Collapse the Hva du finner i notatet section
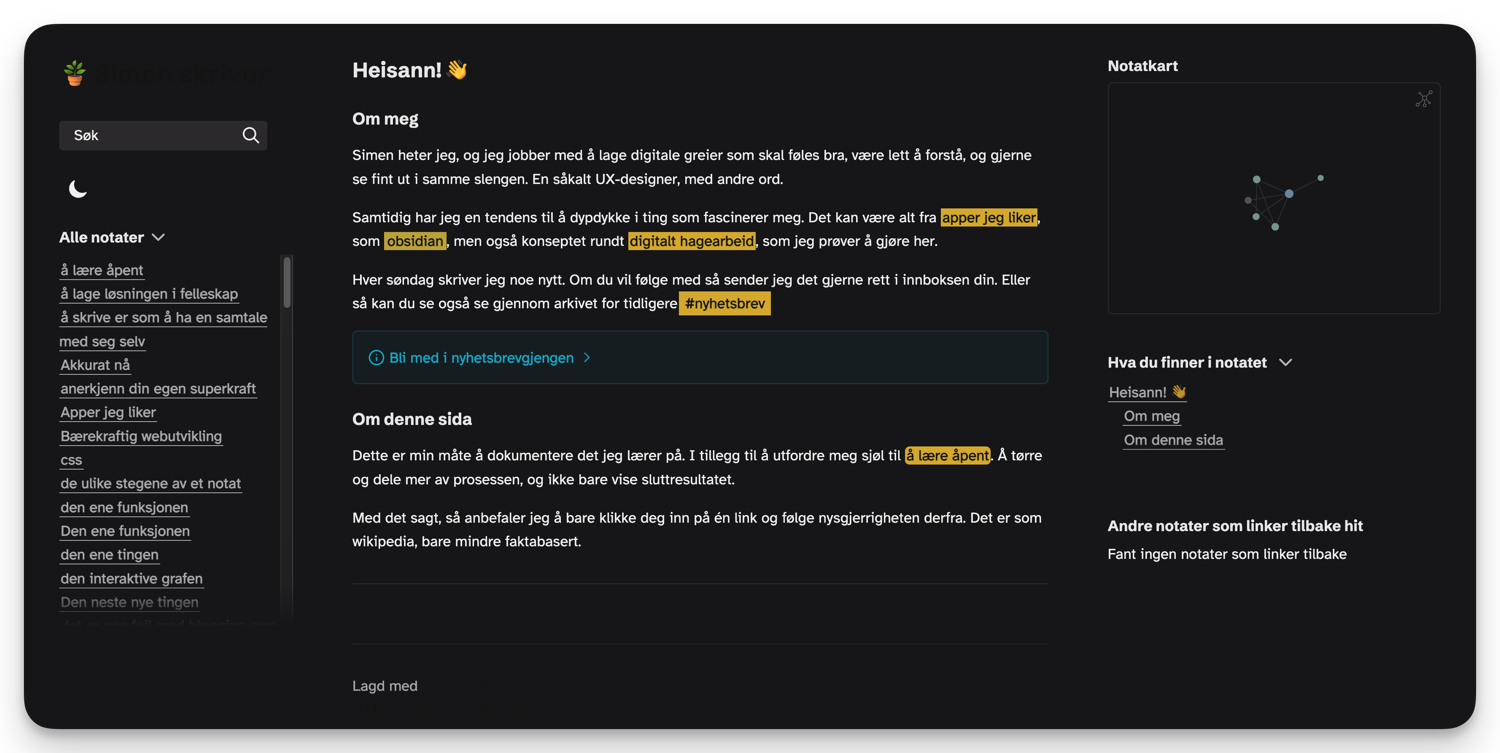 1285,363
